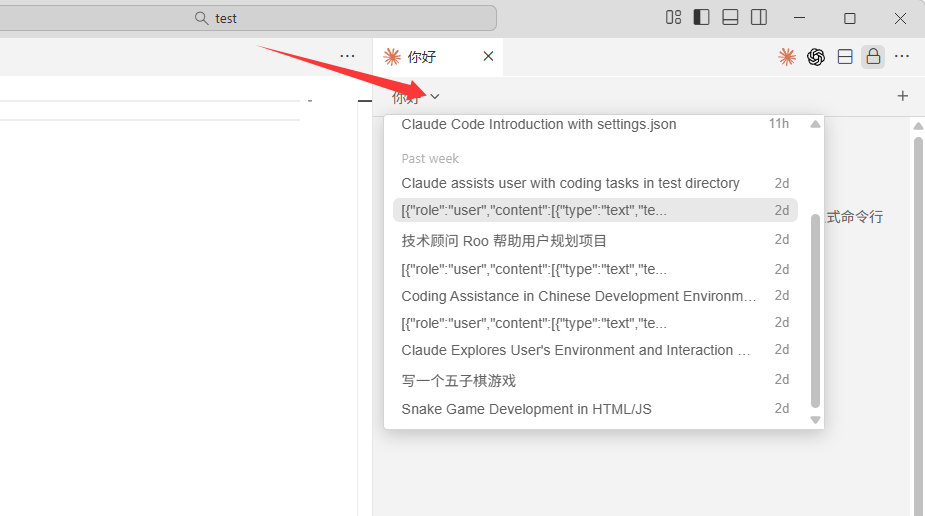The width and height of the screenshot is (925, 516).
Task: Close the 你好 tab
Action: point(488,57)
